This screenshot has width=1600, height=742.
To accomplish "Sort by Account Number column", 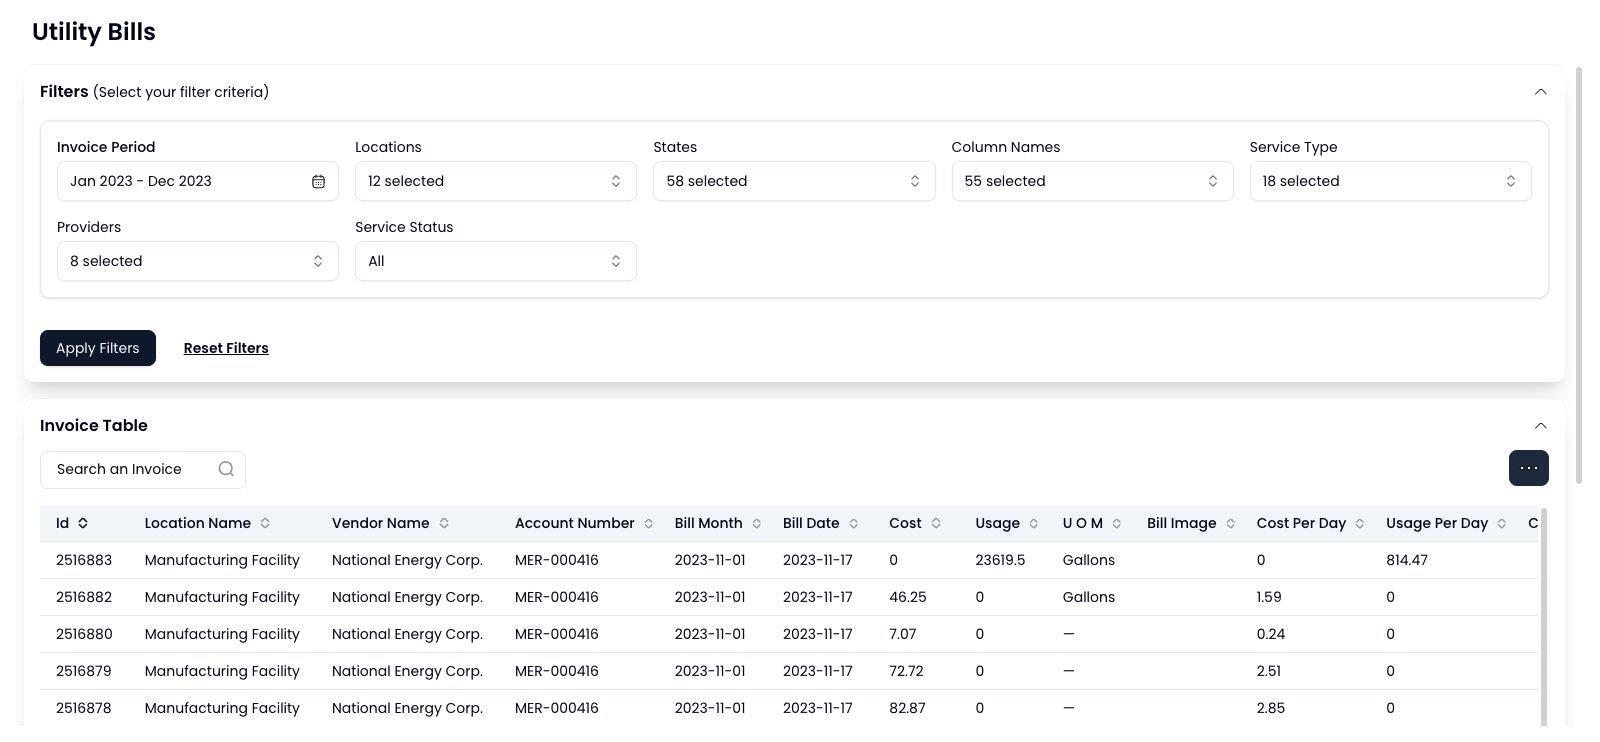I will (648, 523).
